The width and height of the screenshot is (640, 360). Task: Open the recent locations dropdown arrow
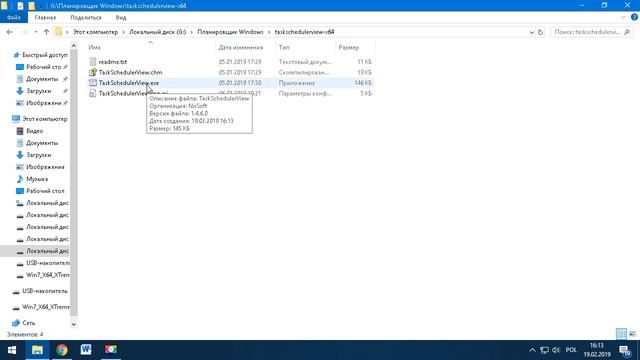click(36, 32)
